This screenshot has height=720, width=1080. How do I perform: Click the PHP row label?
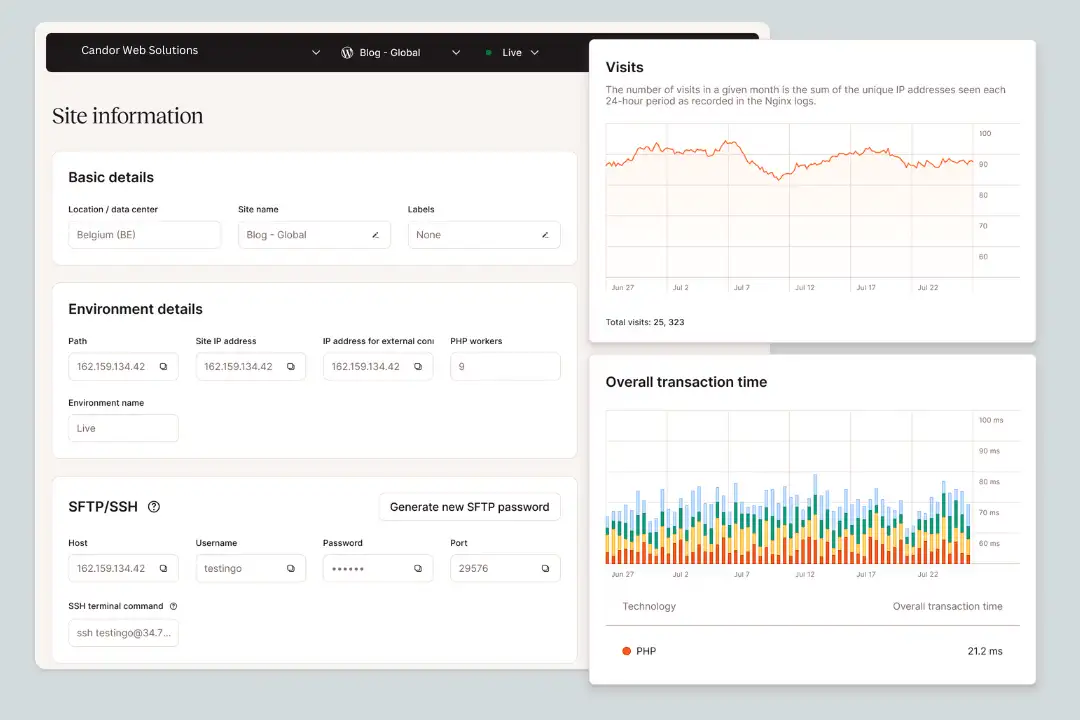(646, 651)
